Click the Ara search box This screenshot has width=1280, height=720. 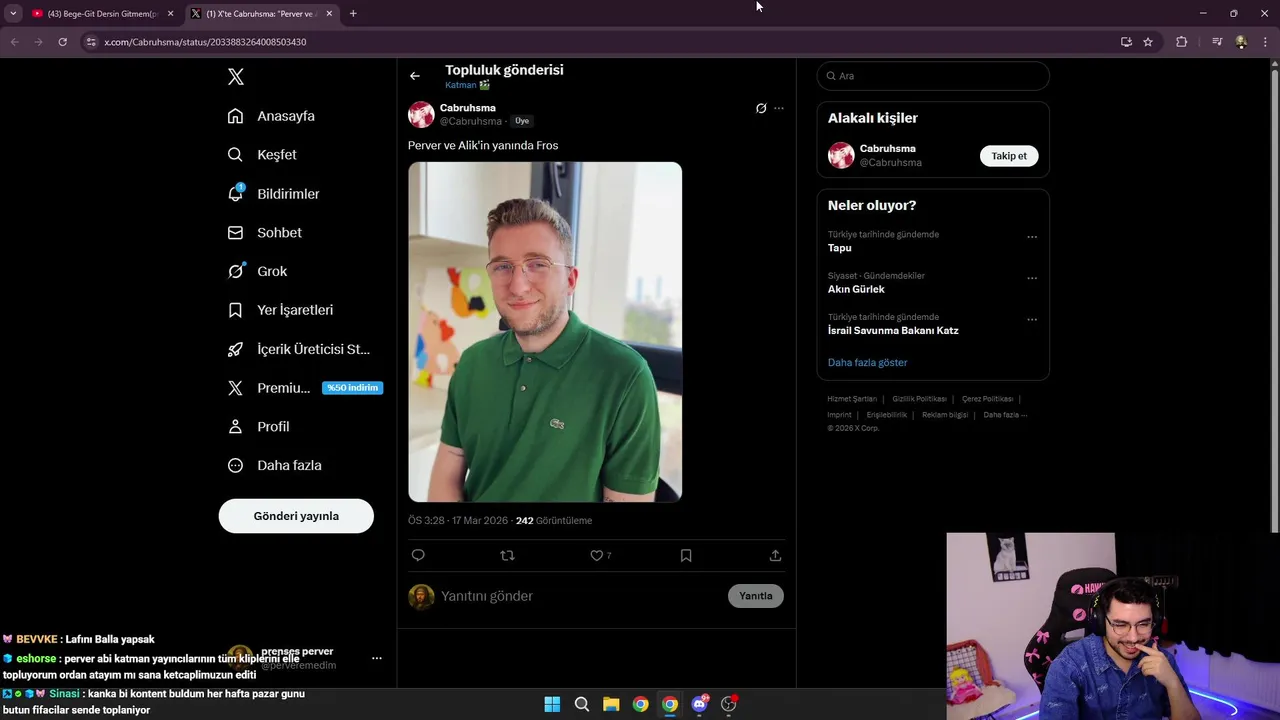coord(933,76)
